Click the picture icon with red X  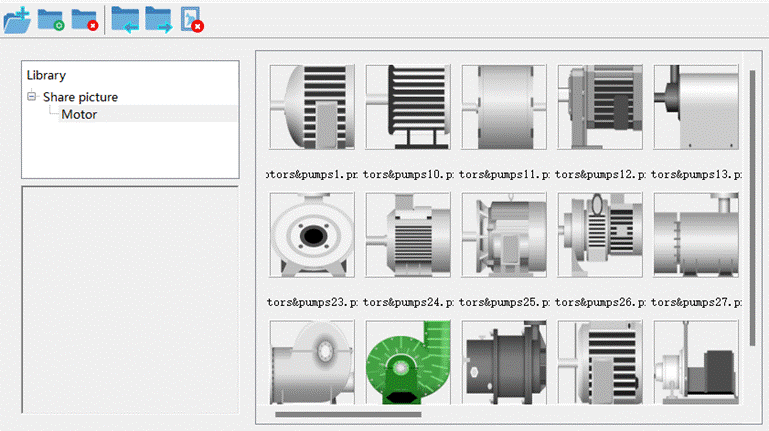[192, 19]
